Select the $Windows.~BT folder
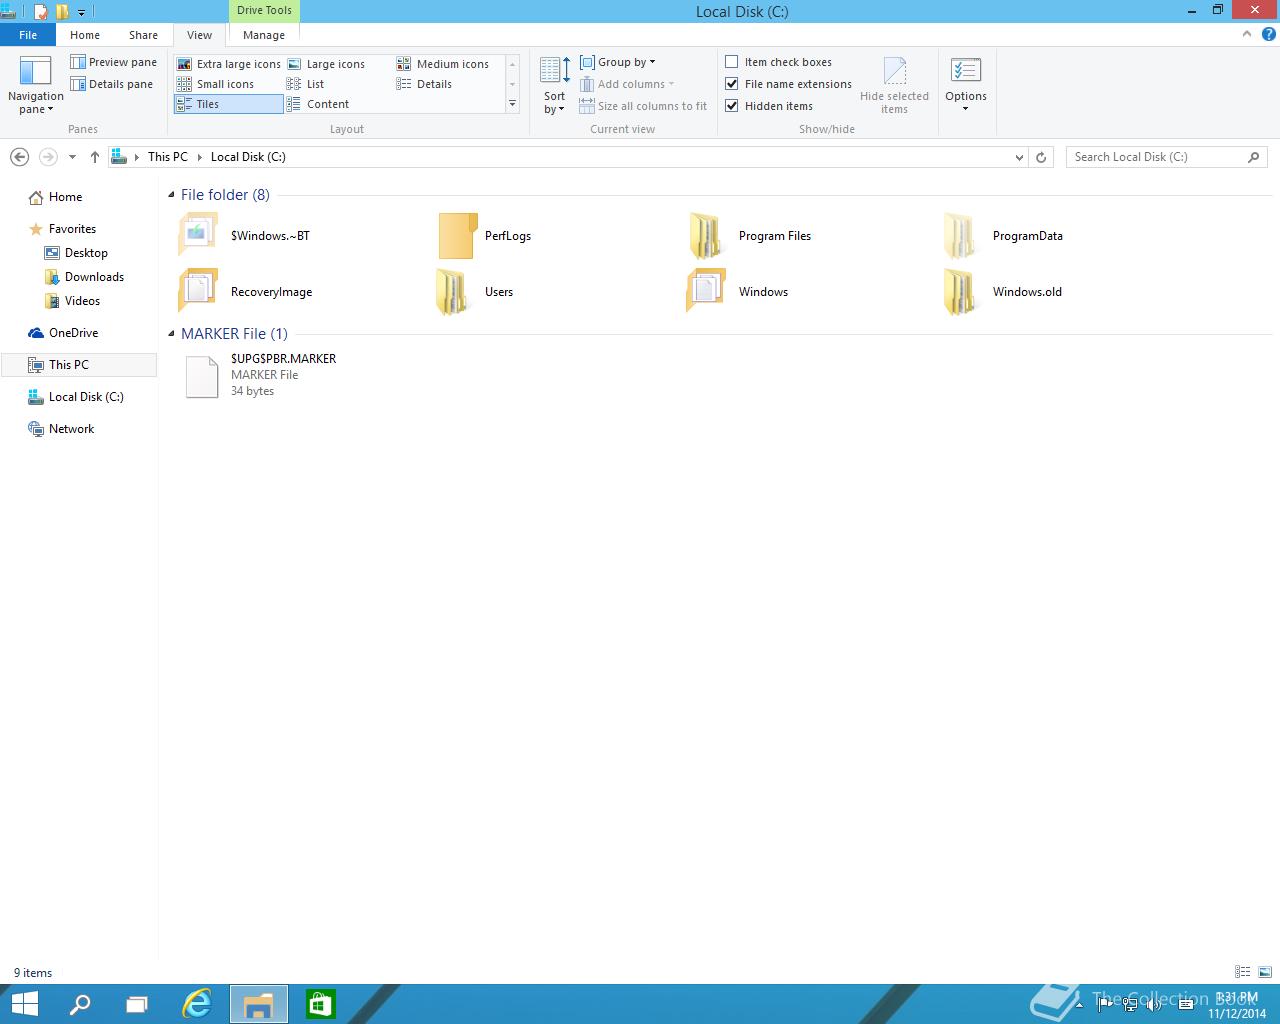Viewport: 1280px width, 1024px height. click(270, 236)
